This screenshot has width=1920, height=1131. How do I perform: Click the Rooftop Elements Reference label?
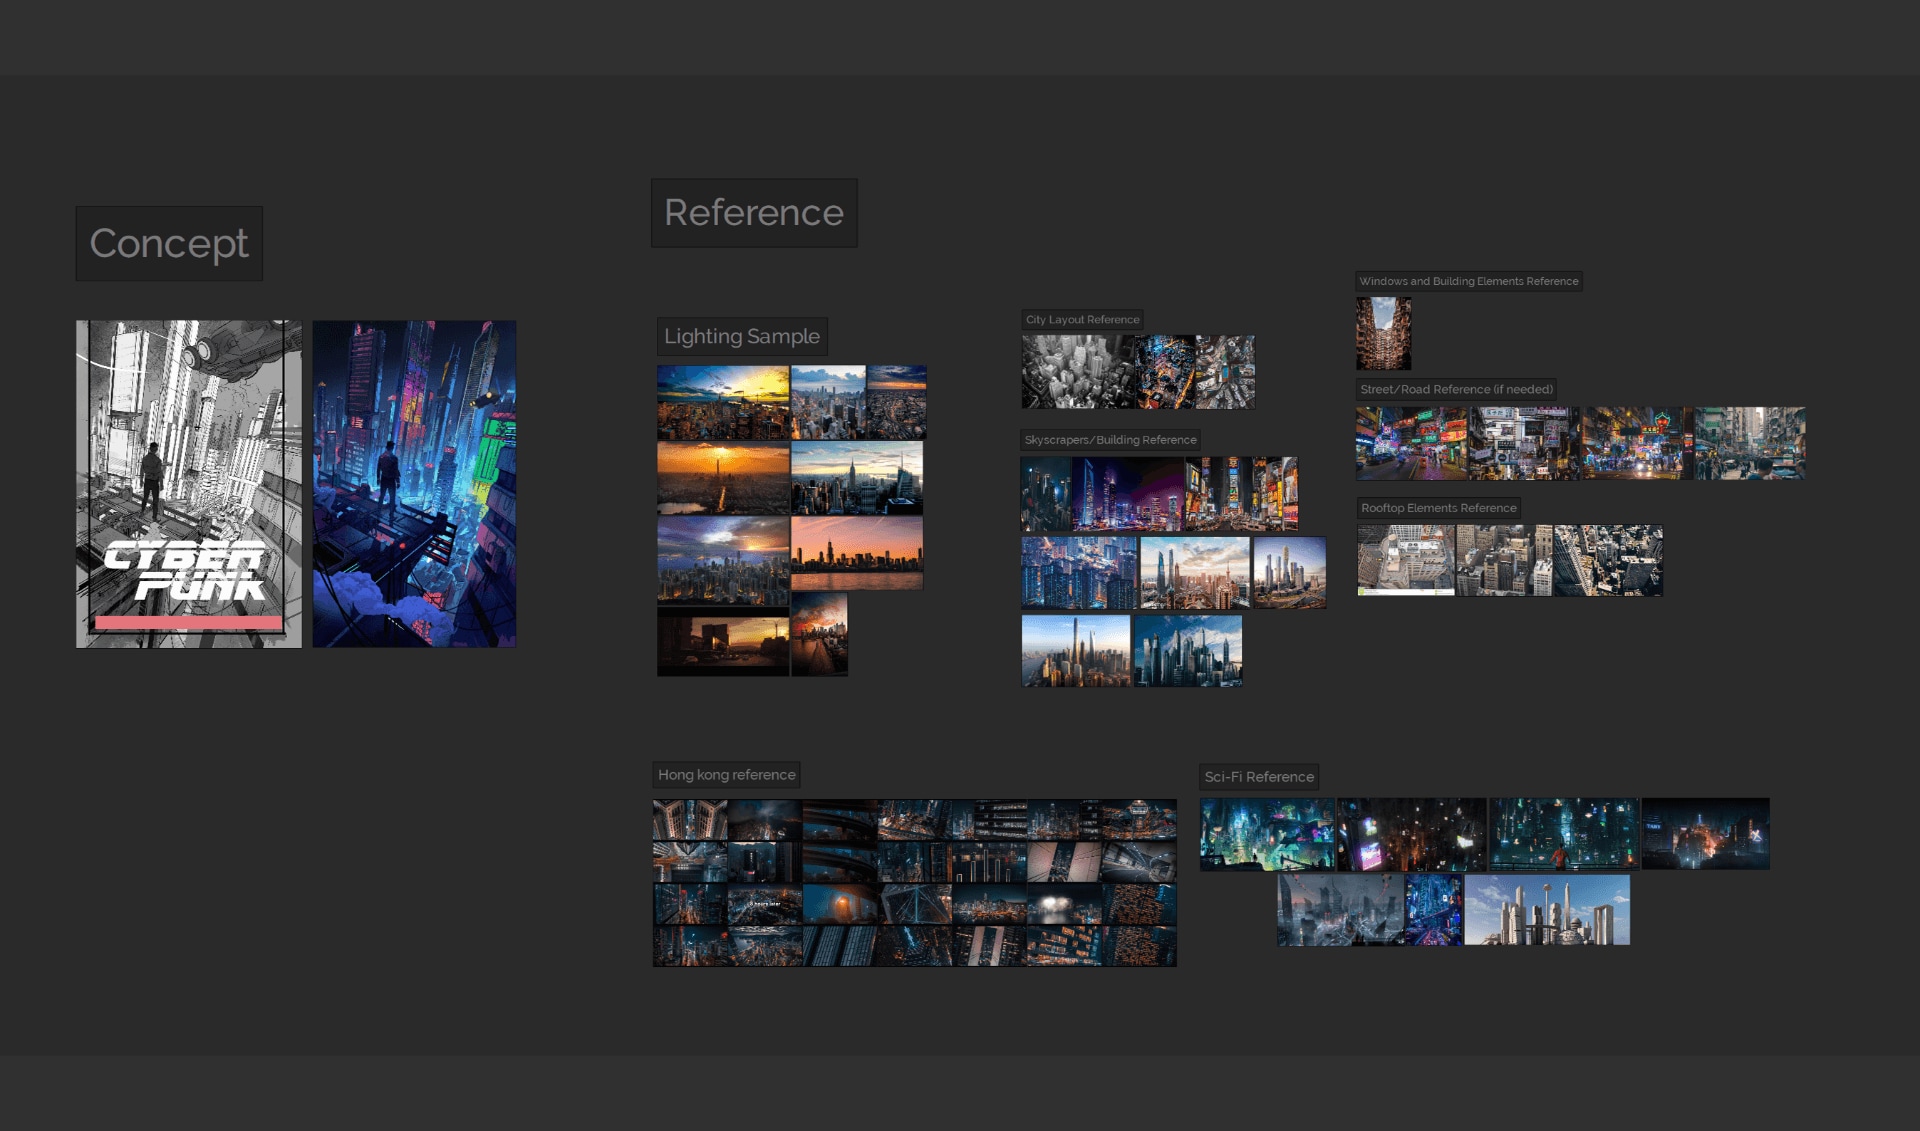tap(1438, 508)
